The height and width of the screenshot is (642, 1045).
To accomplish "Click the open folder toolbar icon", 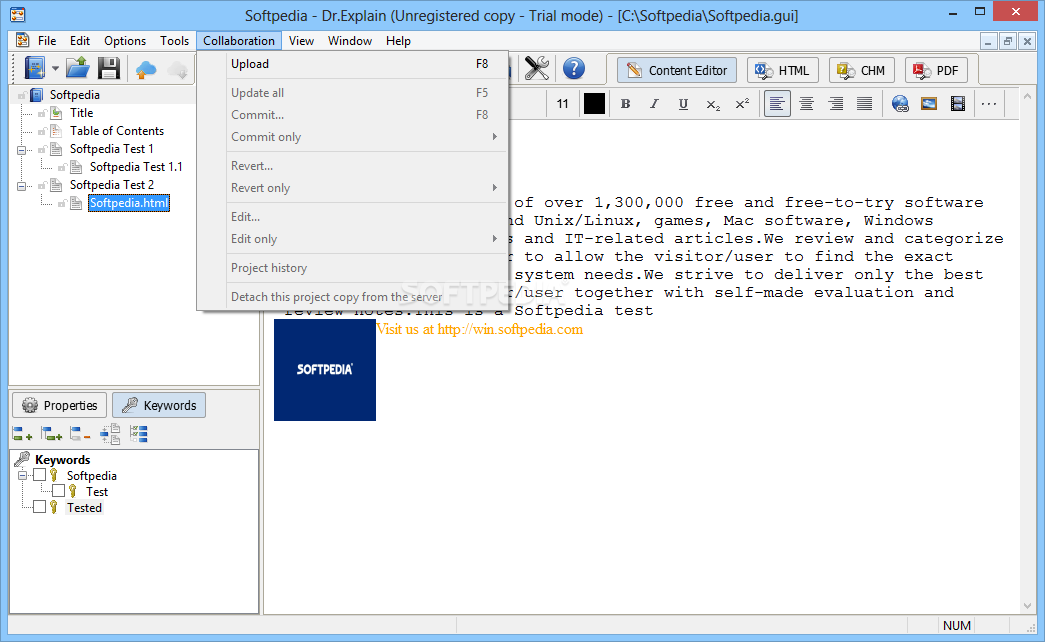I will tap(78, 69).
